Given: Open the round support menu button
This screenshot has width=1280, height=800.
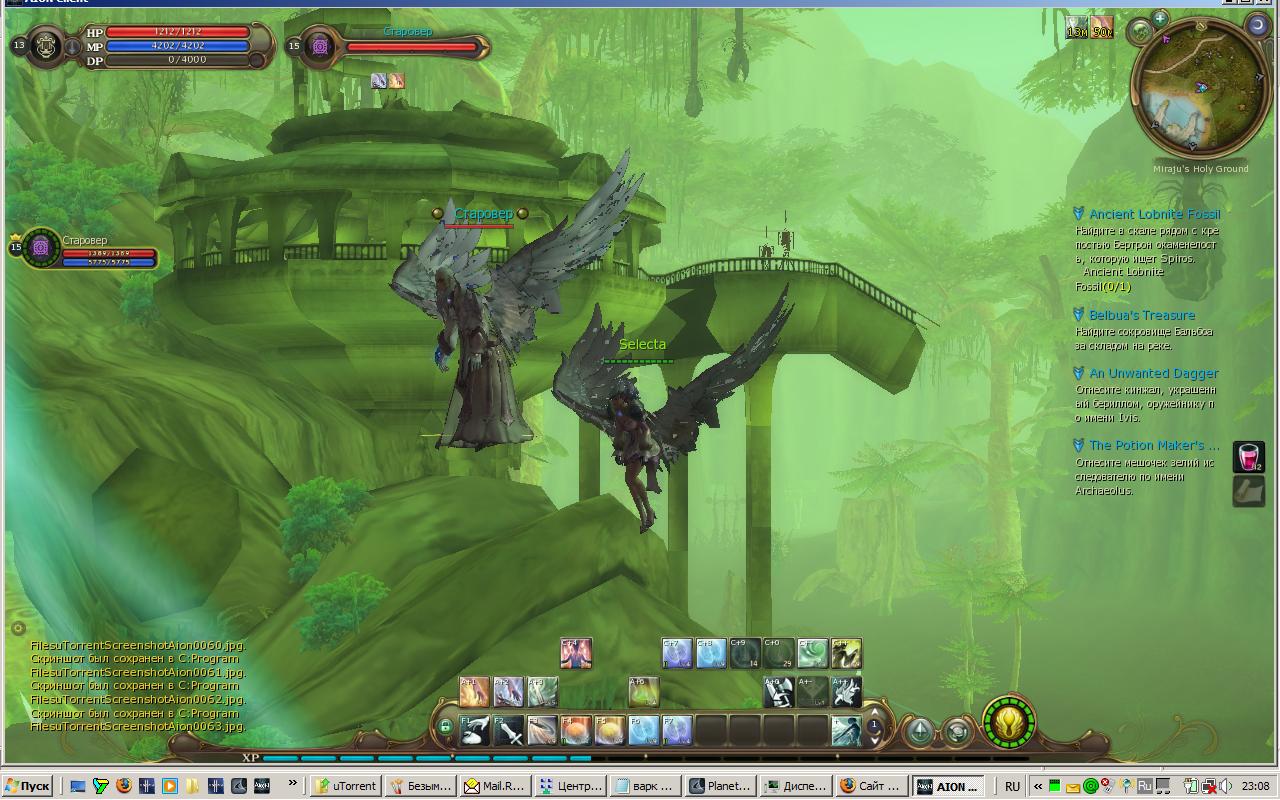Looking at the screenshot, I should 957,732.
